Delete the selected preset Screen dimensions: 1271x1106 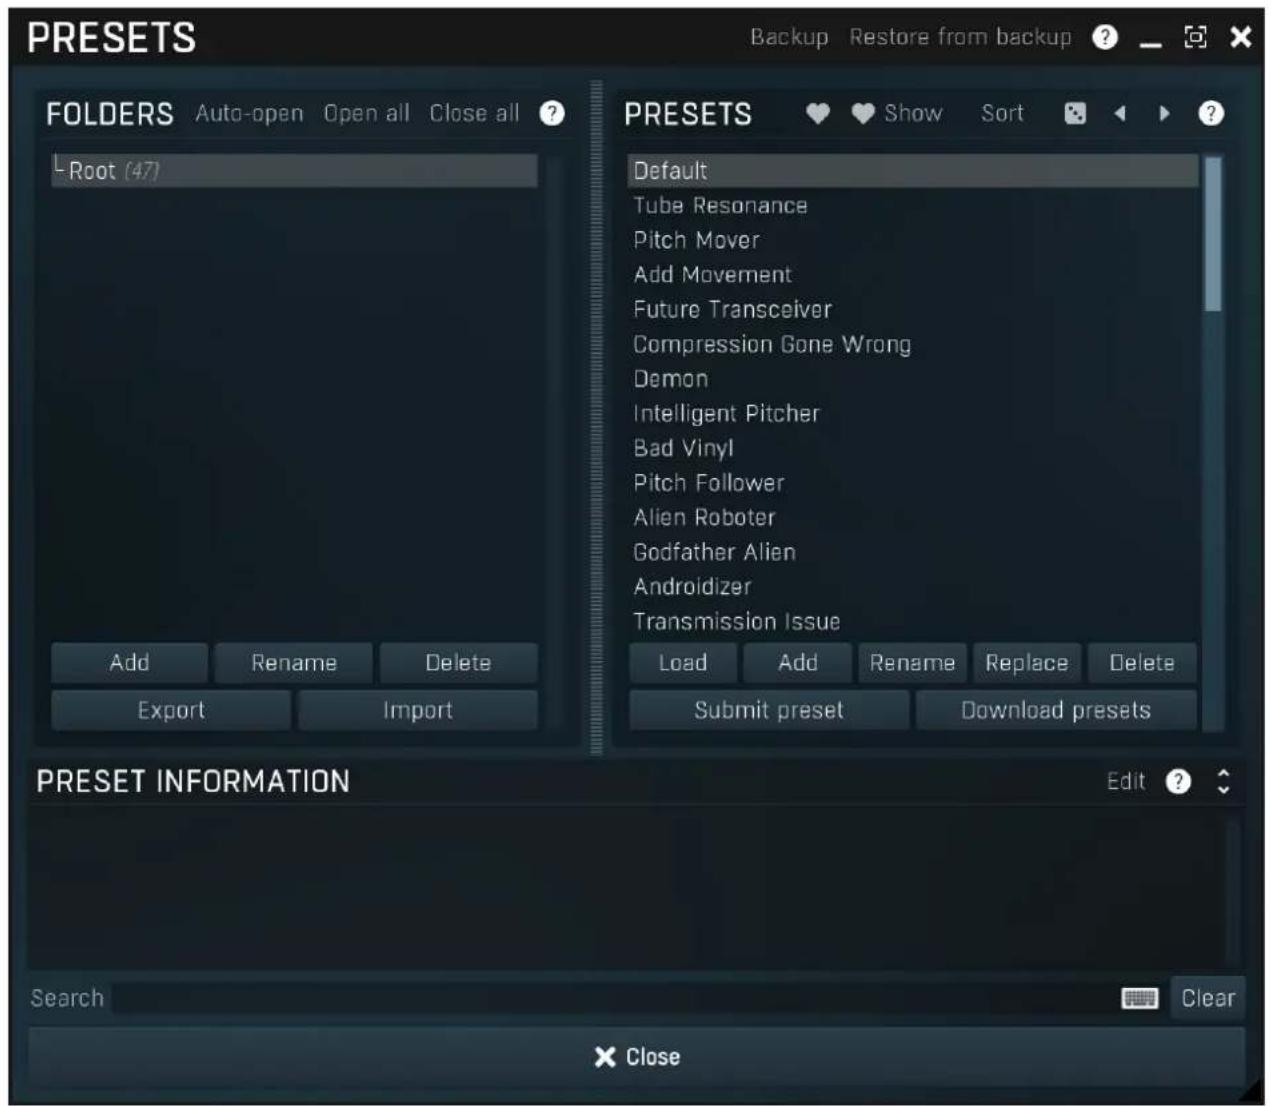pyautogui.click(x=1142, y=663)
